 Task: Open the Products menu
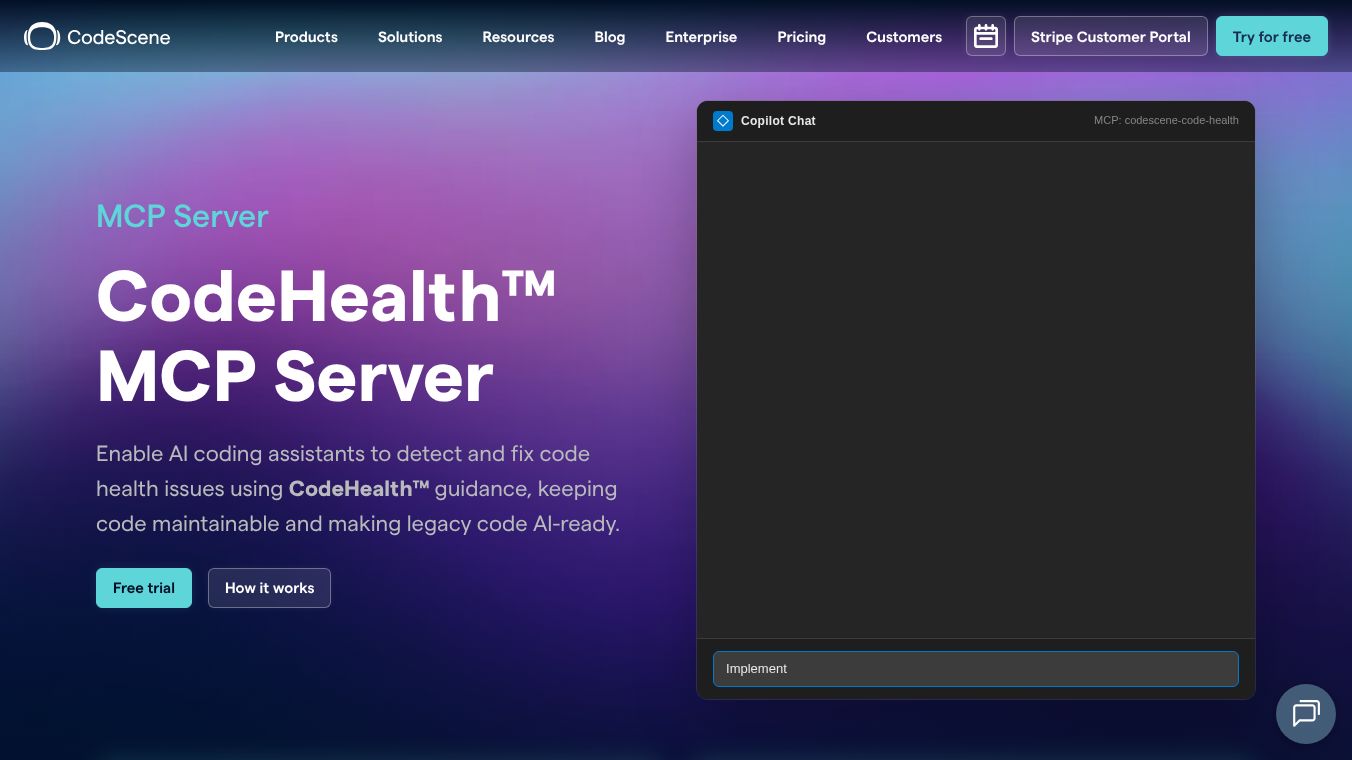tap(306, 37)
